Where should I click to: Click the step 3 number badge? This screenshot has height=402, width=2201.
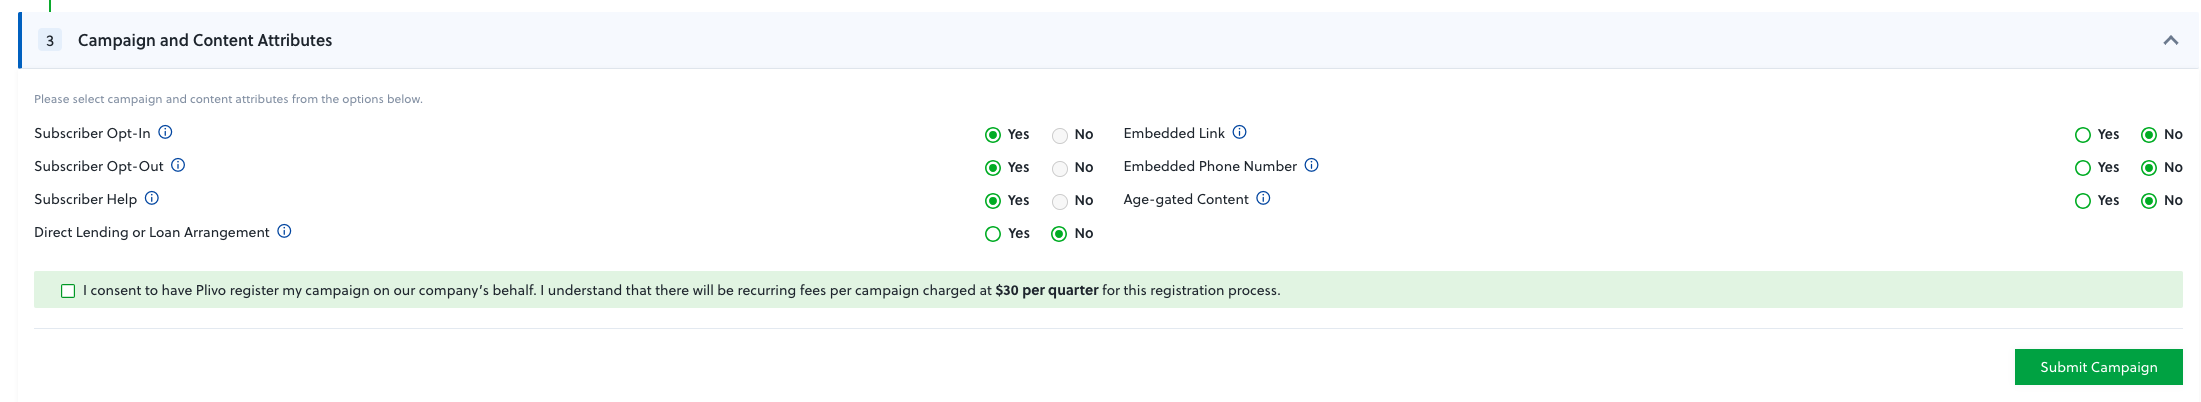[x=50, y=40]
